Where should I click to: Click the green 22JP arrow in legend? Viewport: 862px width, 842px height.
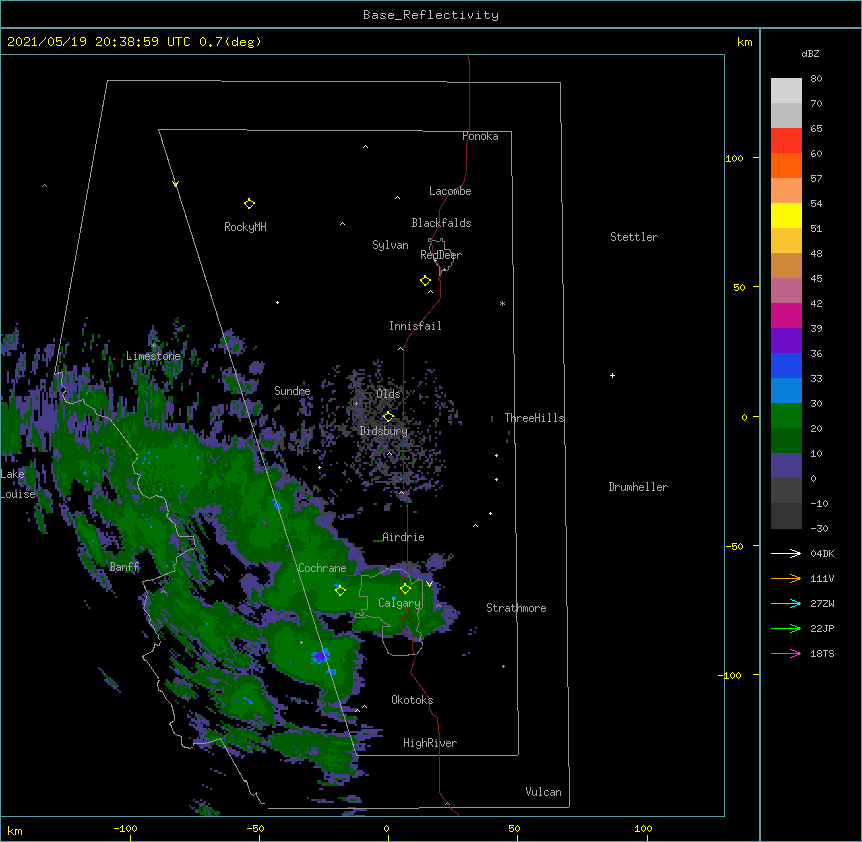point(786,628)
